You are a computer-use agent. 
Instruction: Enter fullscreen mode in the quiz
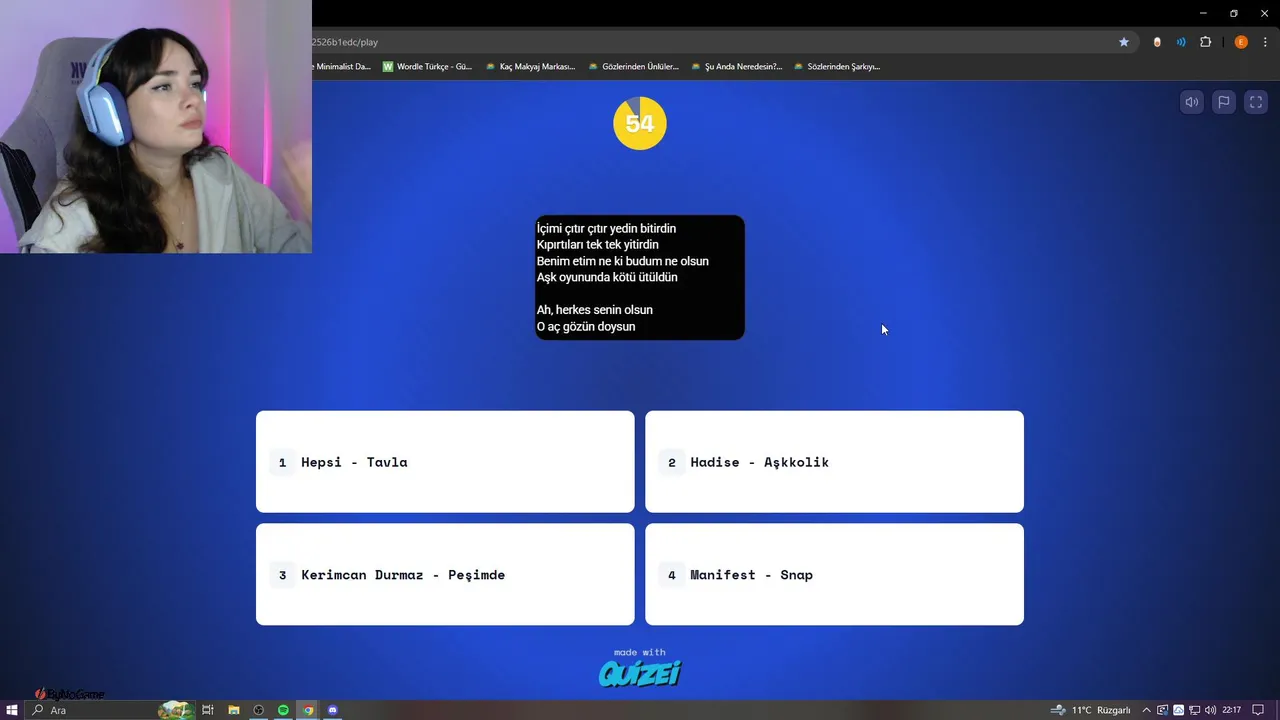click(x=1256, y=102)
